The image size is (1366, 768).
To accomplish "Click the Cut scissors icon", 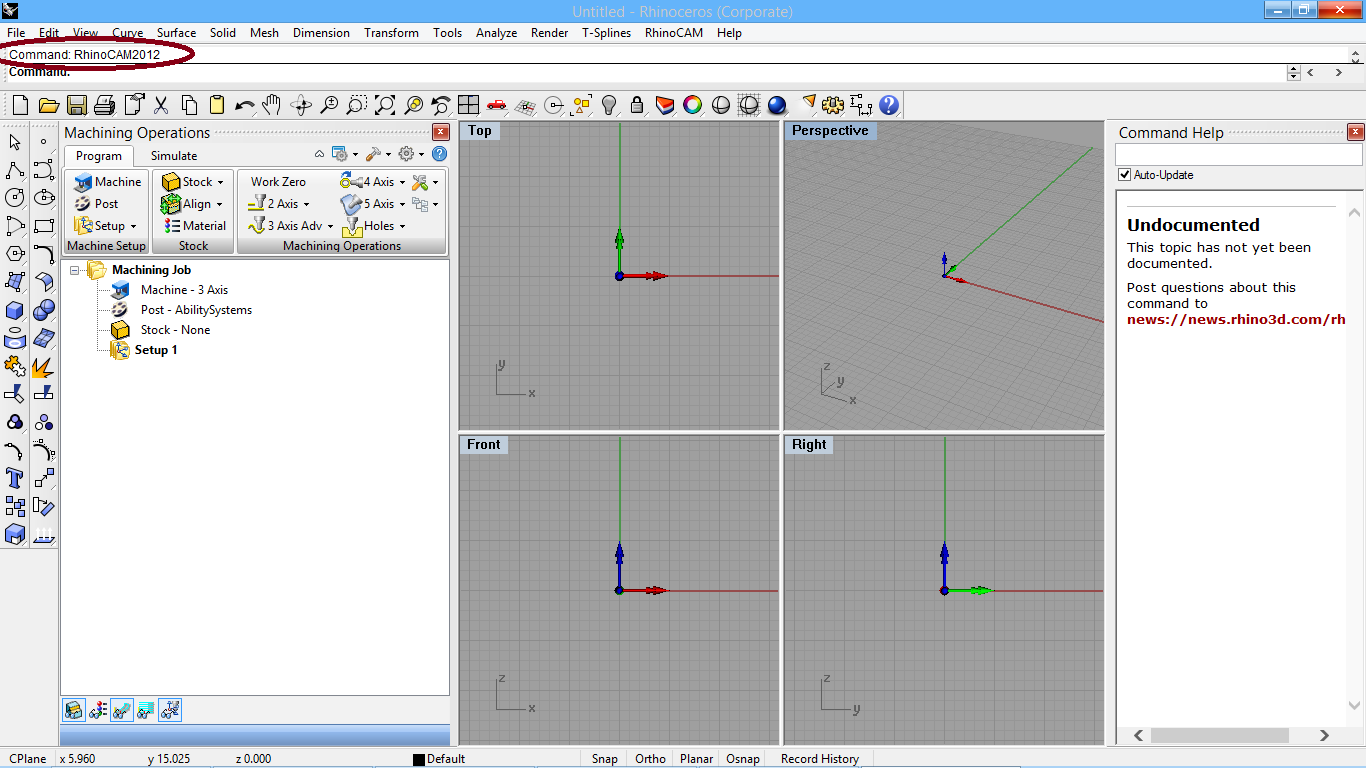I will click(161, 105).
